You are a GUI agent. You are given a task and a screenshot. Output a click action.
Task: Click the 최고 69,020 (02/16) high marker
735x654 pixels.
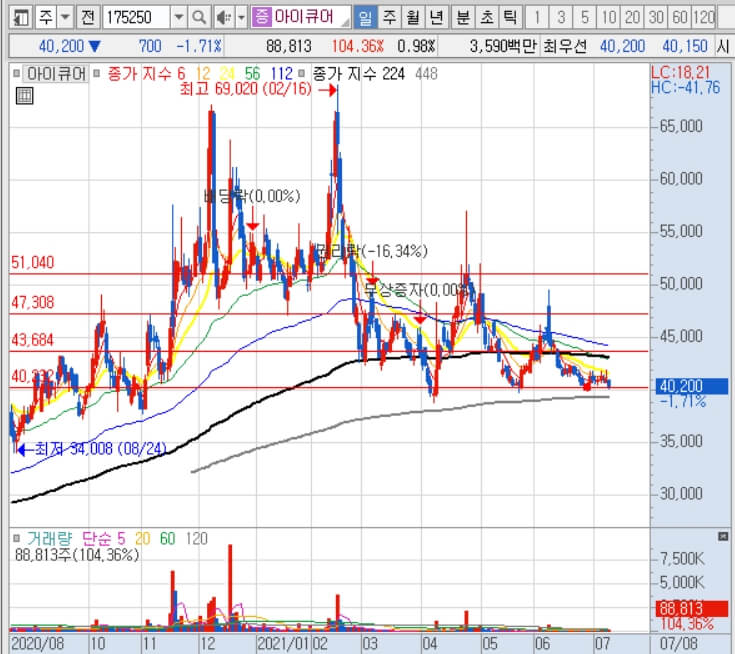tap(258, 89)
